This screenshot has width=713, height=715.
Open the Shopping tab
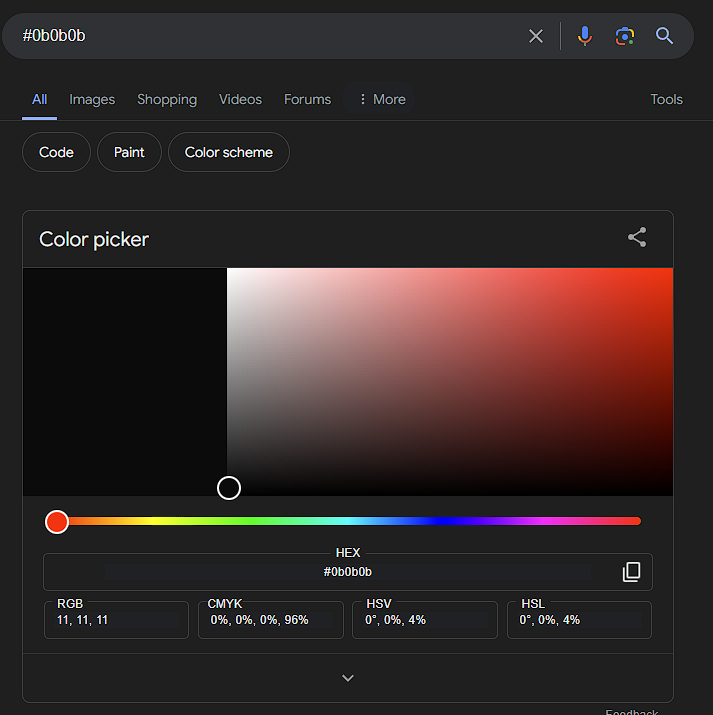[167, 99]
